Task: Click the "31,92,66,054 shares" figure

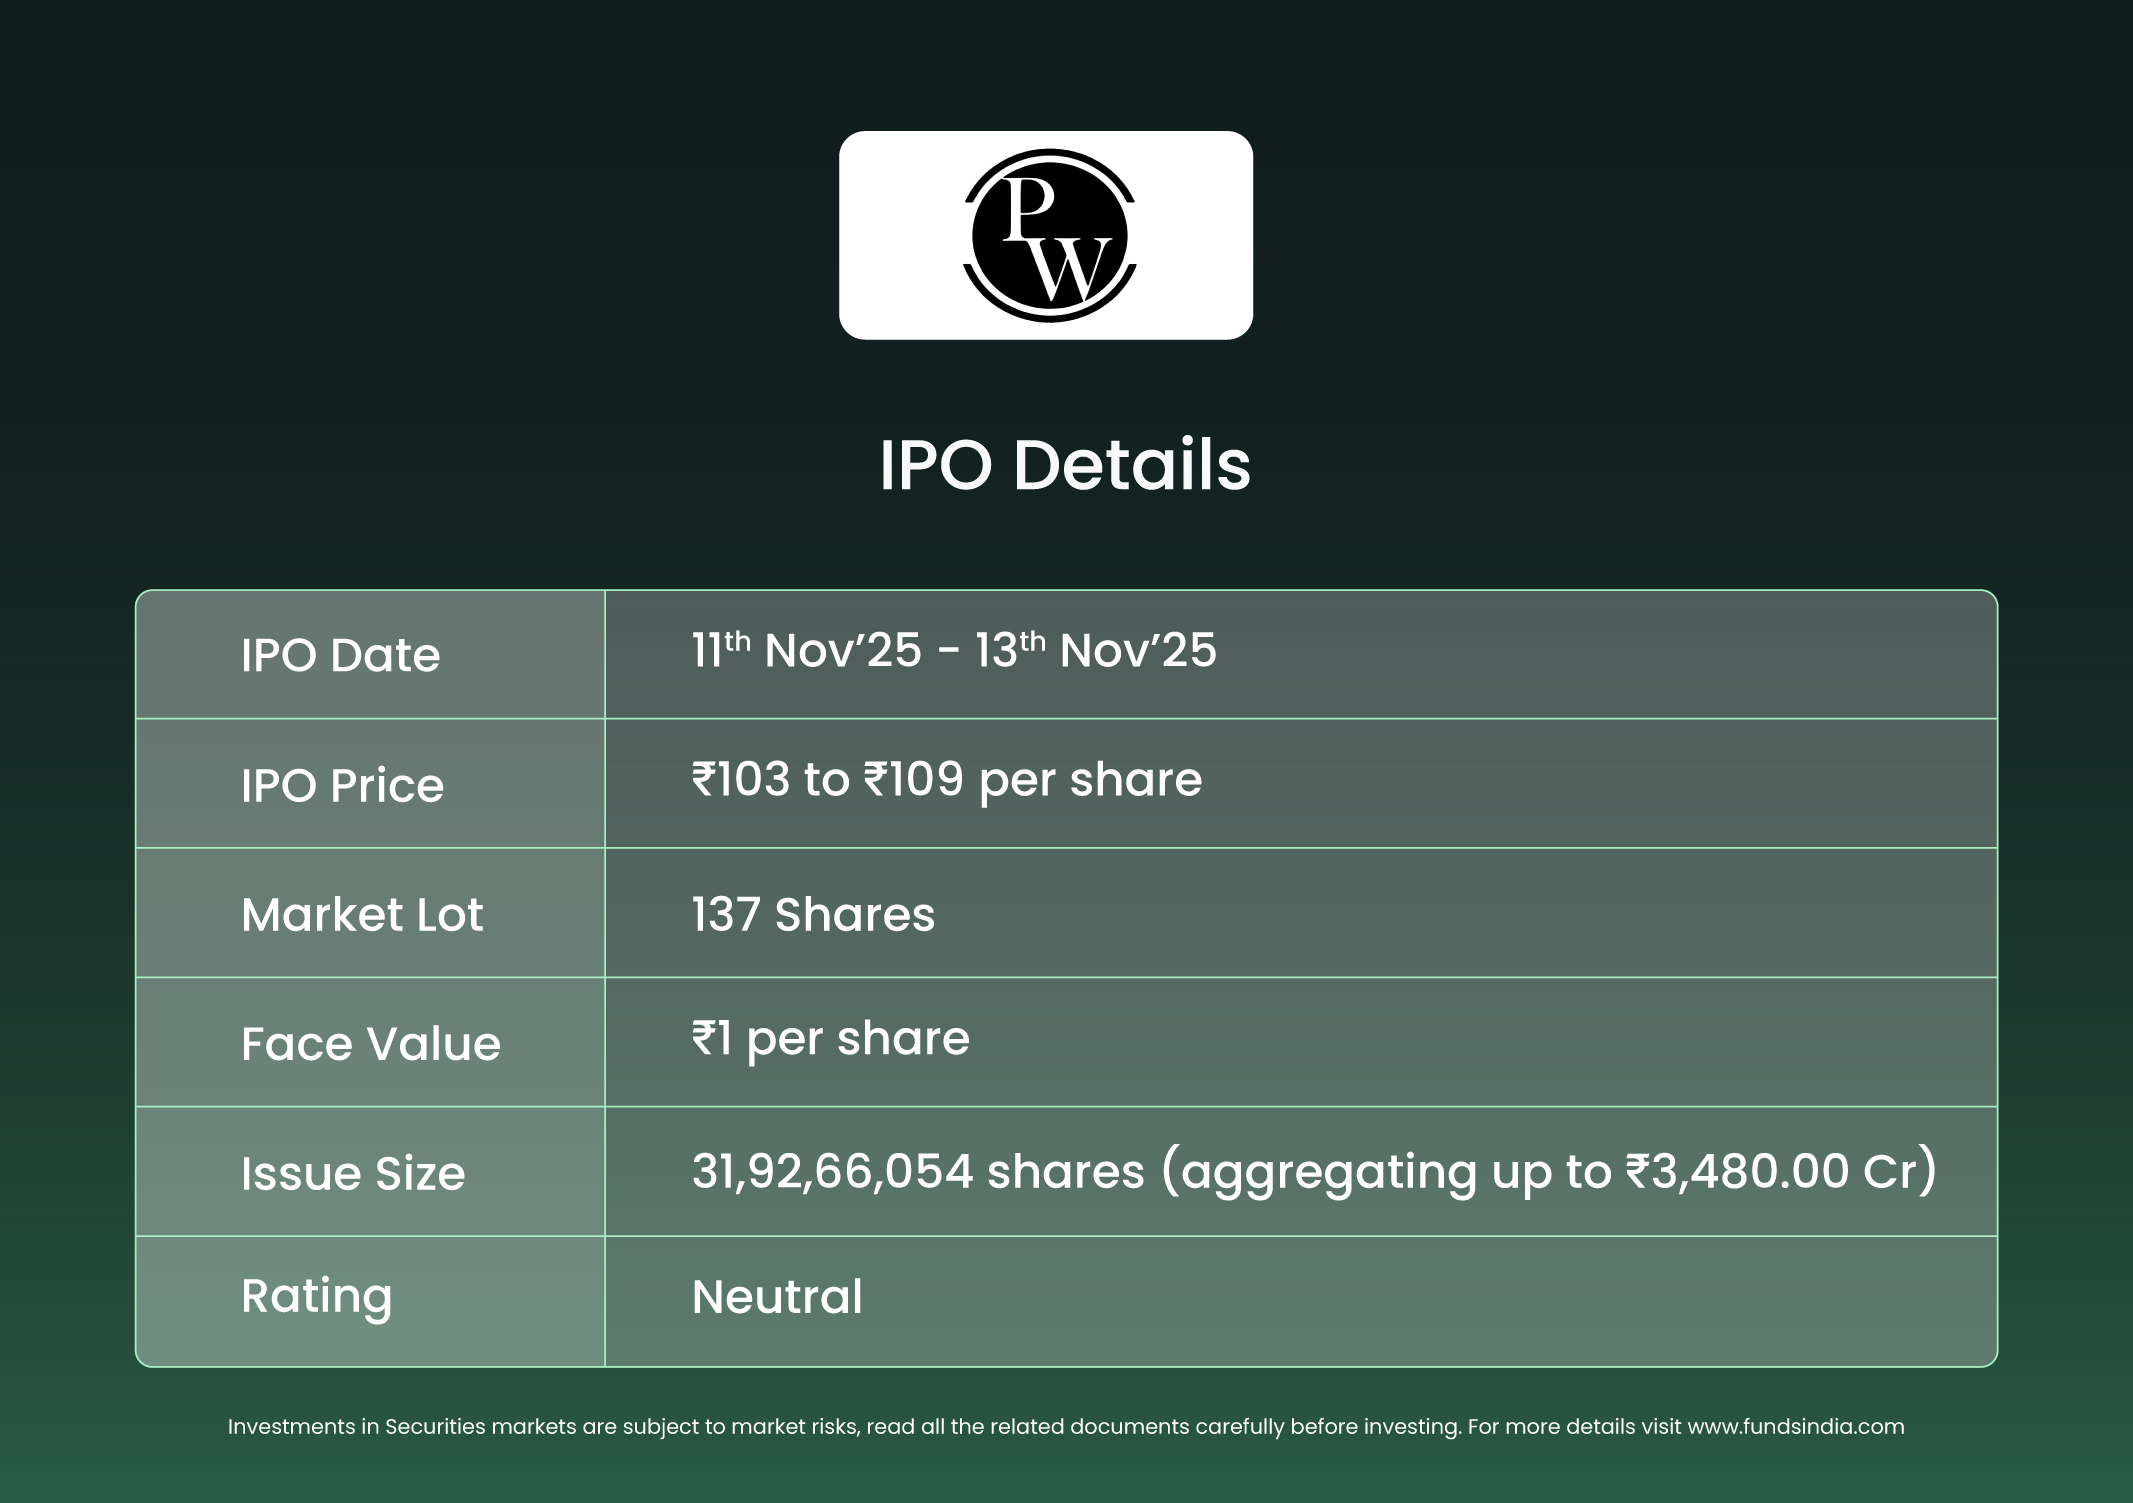Action: (917, 1171)
